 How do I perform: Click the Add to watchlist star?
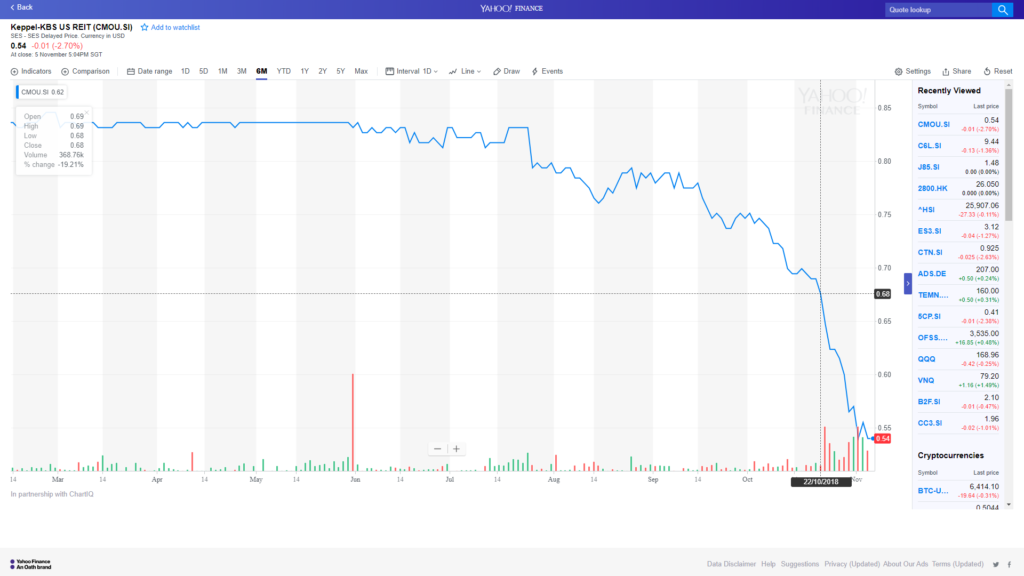[x=144, y=27]
